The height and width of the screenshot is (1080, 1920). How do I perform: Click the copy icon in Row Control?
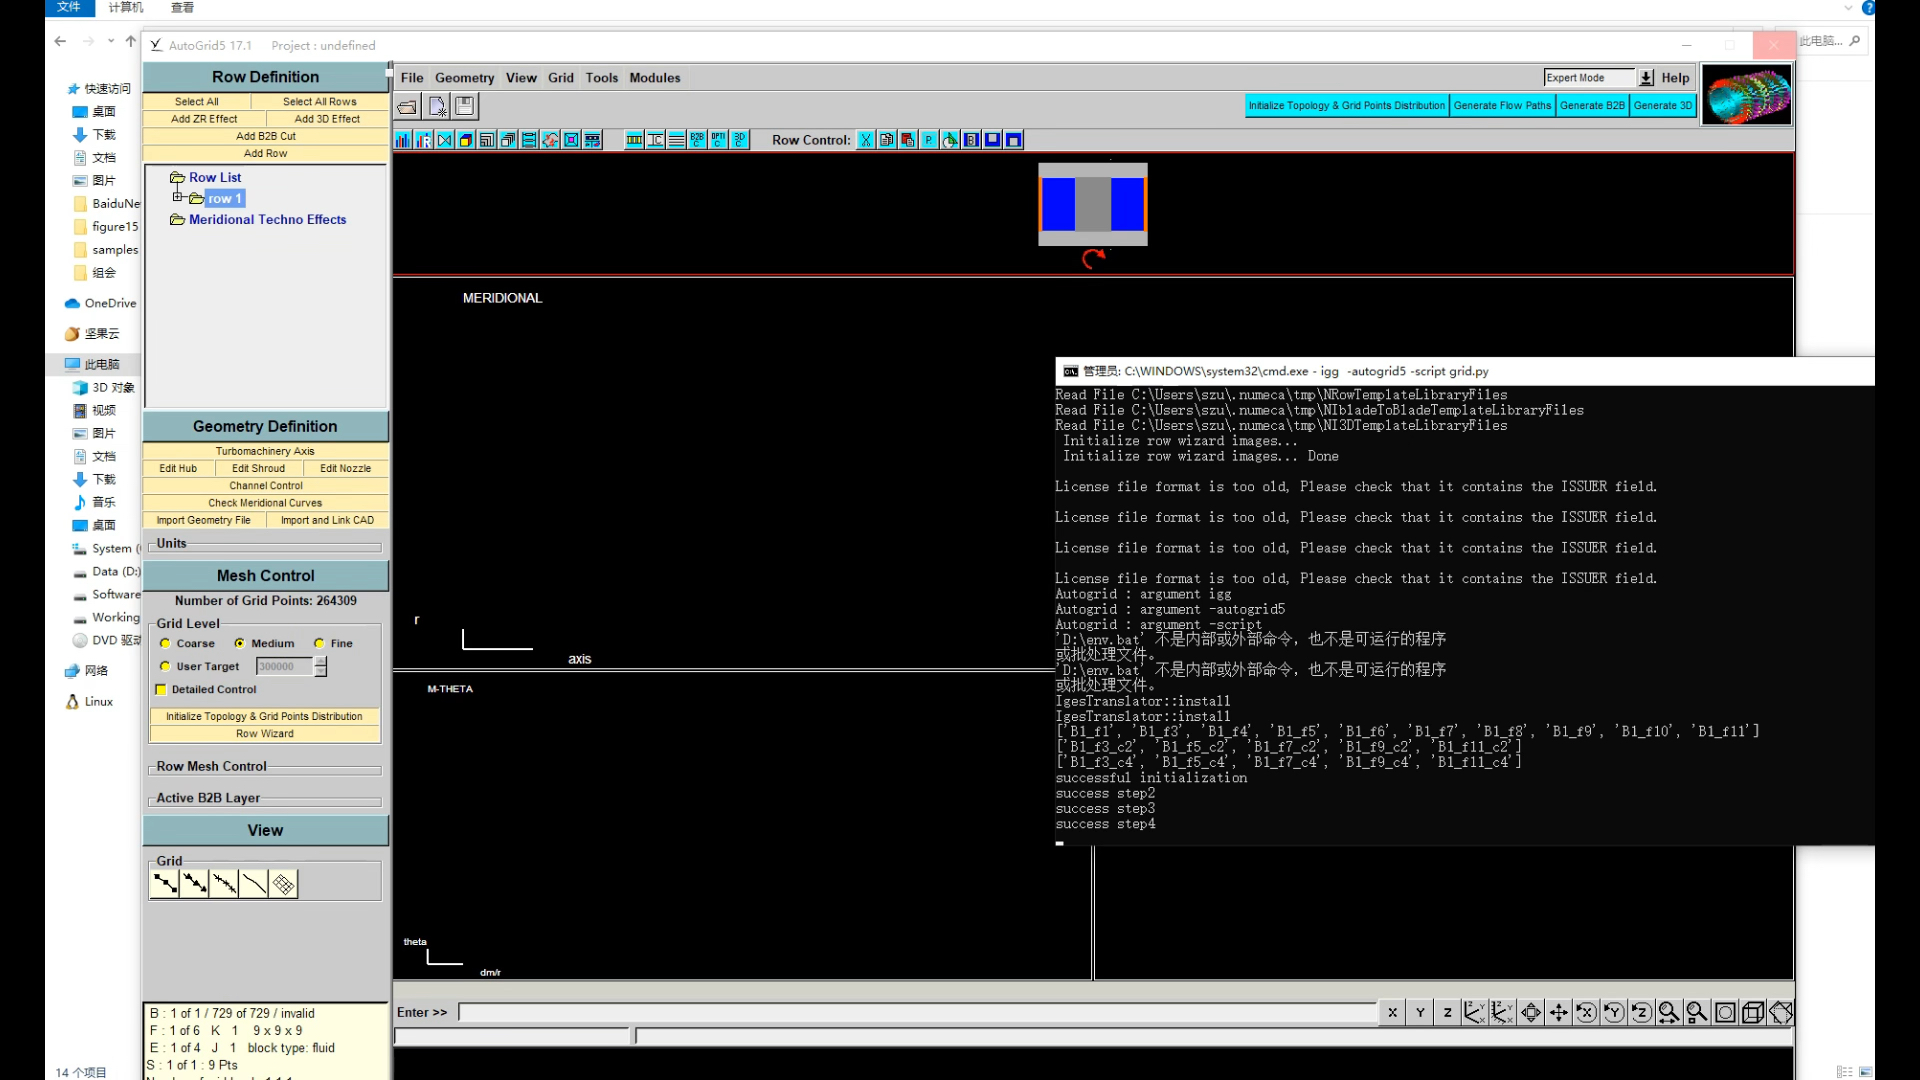click(887, 140)
